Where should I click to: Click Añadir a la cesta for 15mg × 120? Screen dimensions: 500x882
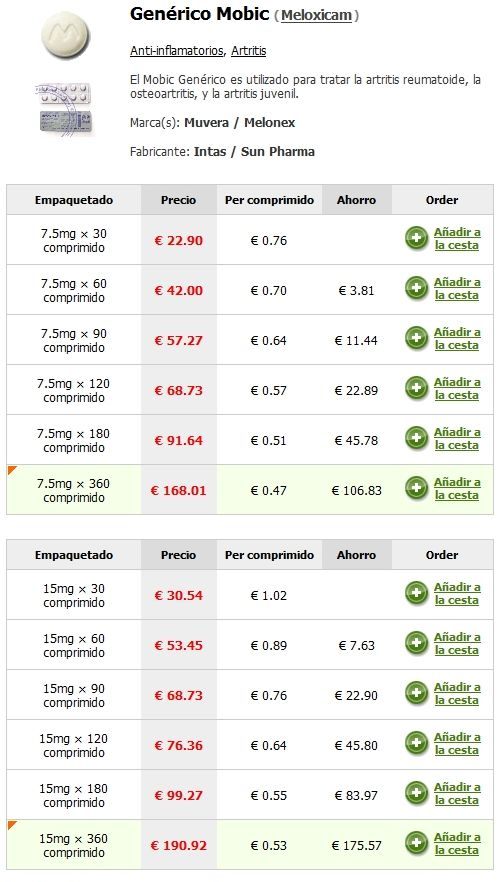coord(457,744)
